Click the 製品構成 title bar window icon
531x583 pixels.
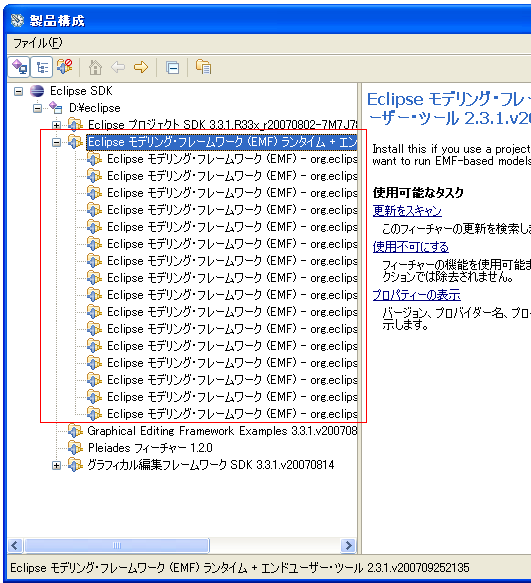[17, 20]
